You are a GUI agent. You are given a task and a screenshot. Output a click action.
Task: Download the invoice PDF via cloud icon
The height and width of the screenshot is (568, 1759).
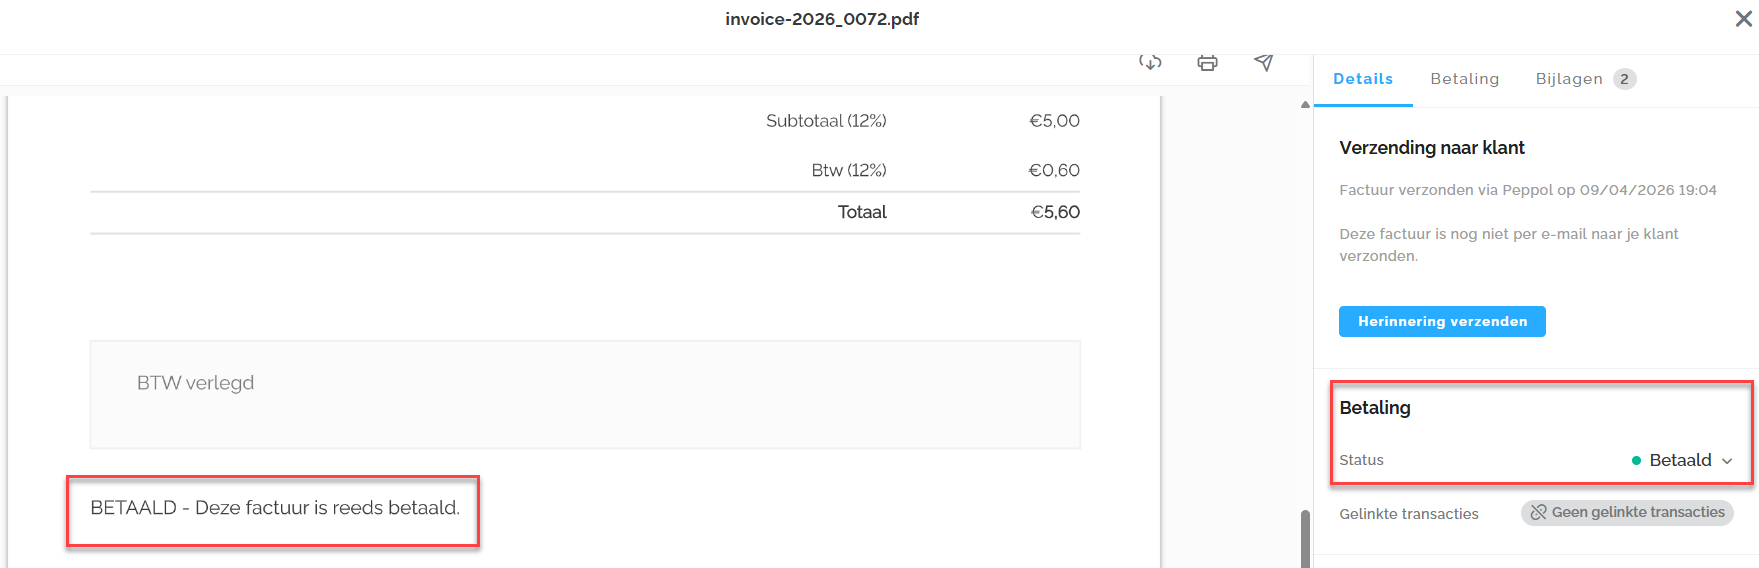(1150, 63)
